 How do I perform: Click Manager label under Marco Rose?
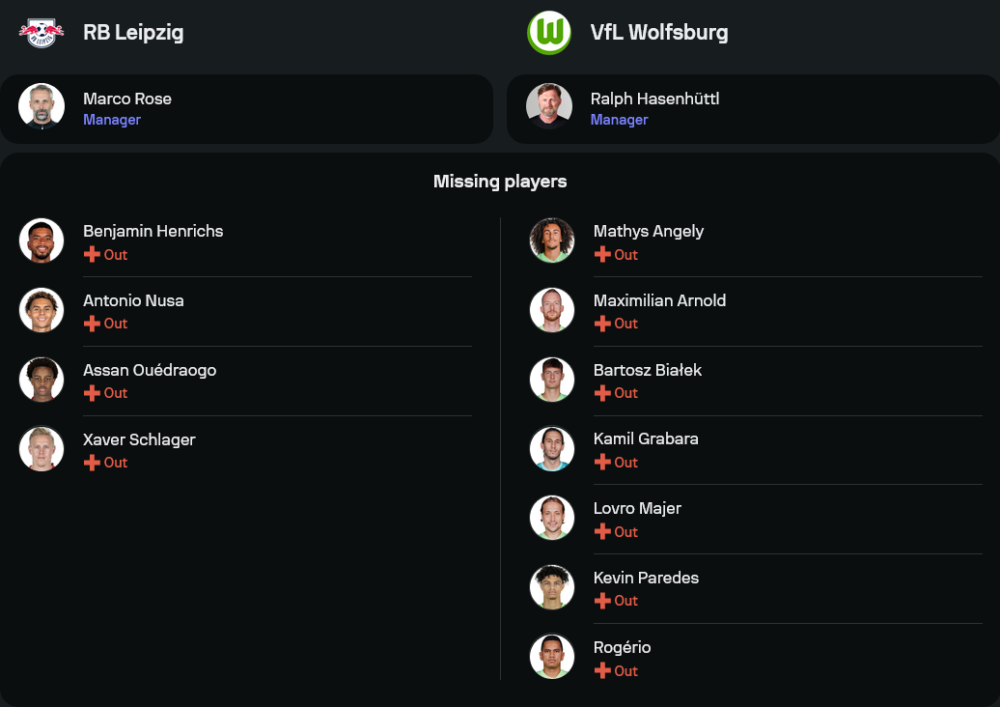point(112,120)
